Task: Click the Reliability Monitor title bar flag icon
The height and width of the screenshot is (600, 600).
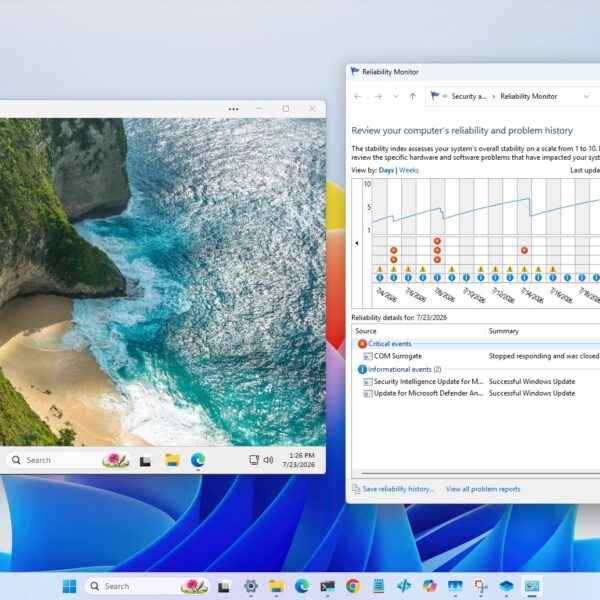Action: (x=355, y=72)
